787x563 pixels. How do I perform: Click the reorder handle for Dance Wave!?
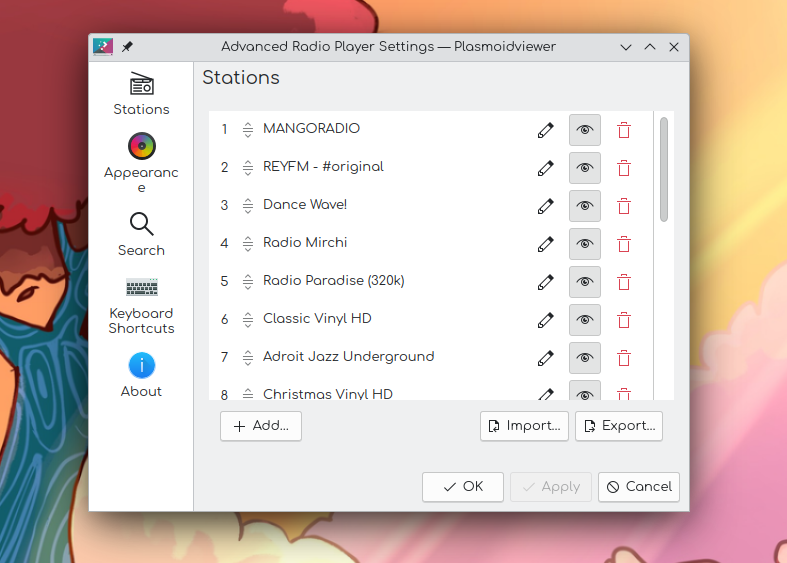[x=248, y=206]
